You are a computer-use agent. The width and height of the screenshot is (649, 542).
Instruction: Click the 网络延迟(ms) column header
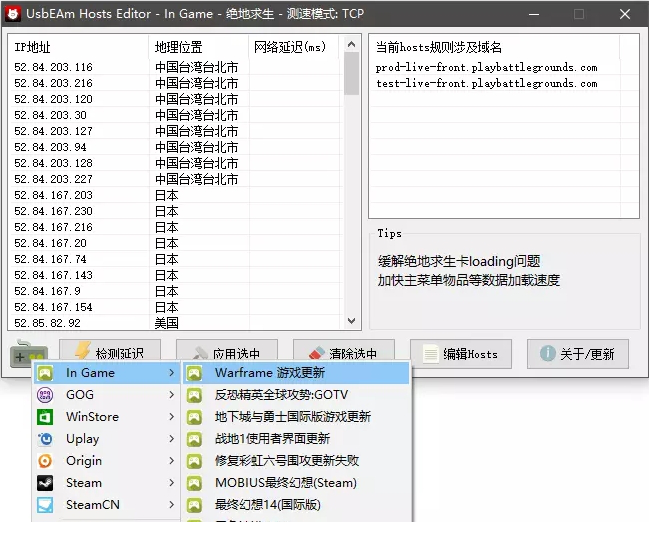[x=293, y=47]
